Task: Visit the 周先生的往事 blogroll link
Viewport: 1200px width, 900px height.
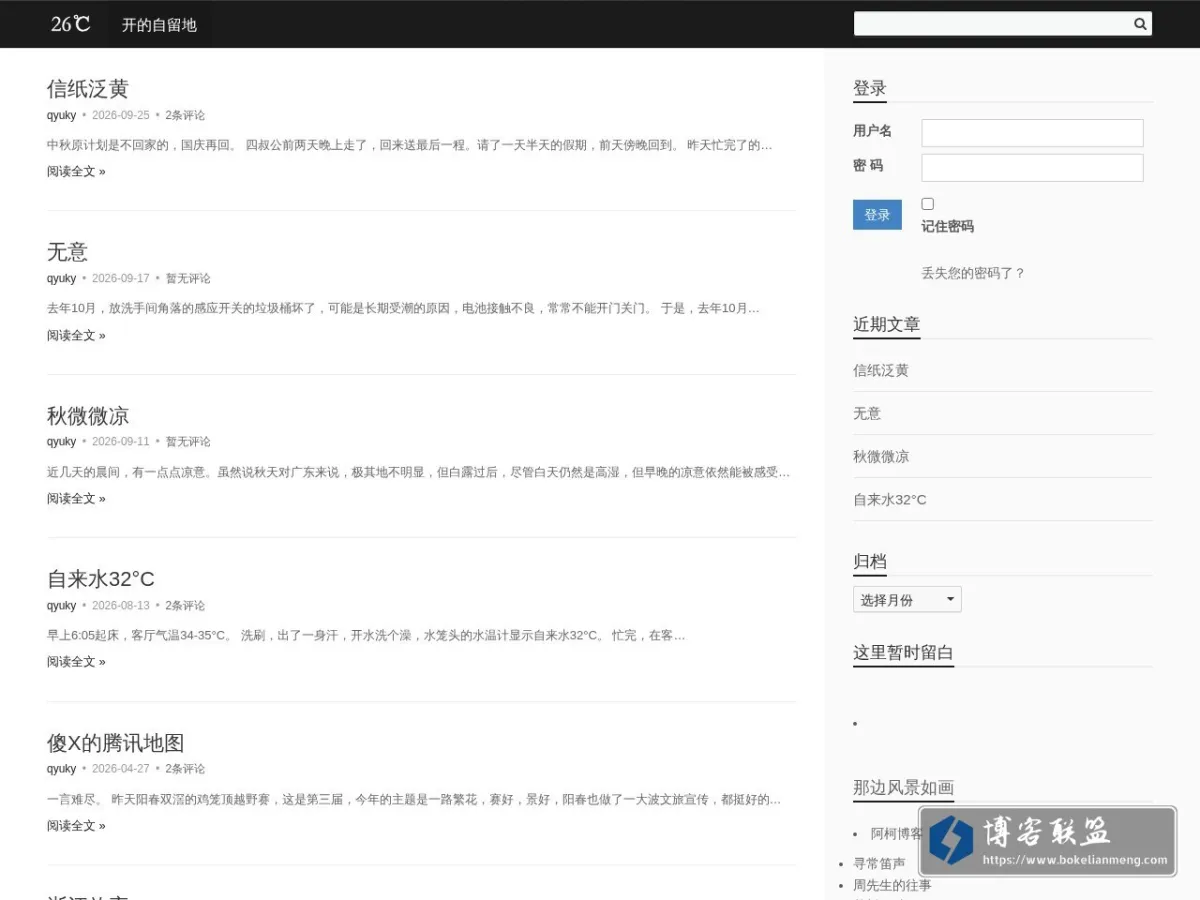Action: [892, 885]
